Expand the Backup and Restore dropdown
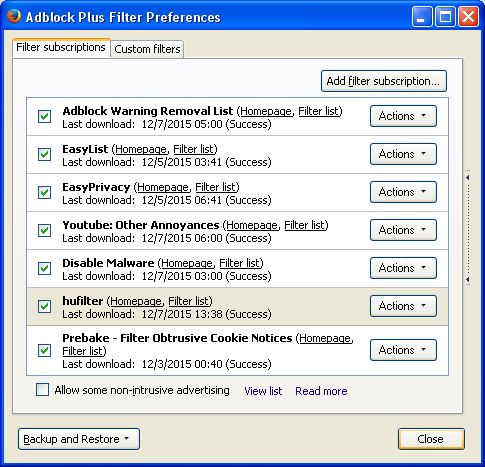485x467 pixels. coord(79,439)
